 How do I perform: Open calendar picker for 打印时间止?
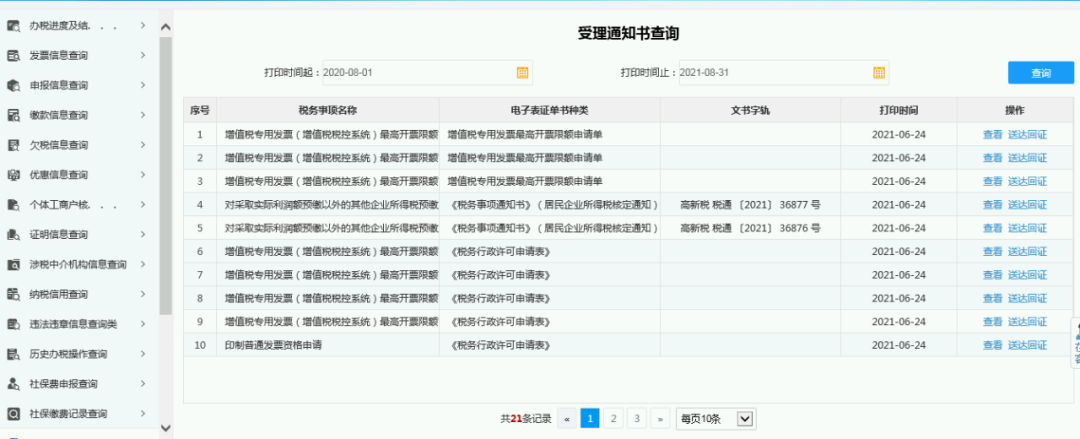point(879,73)
